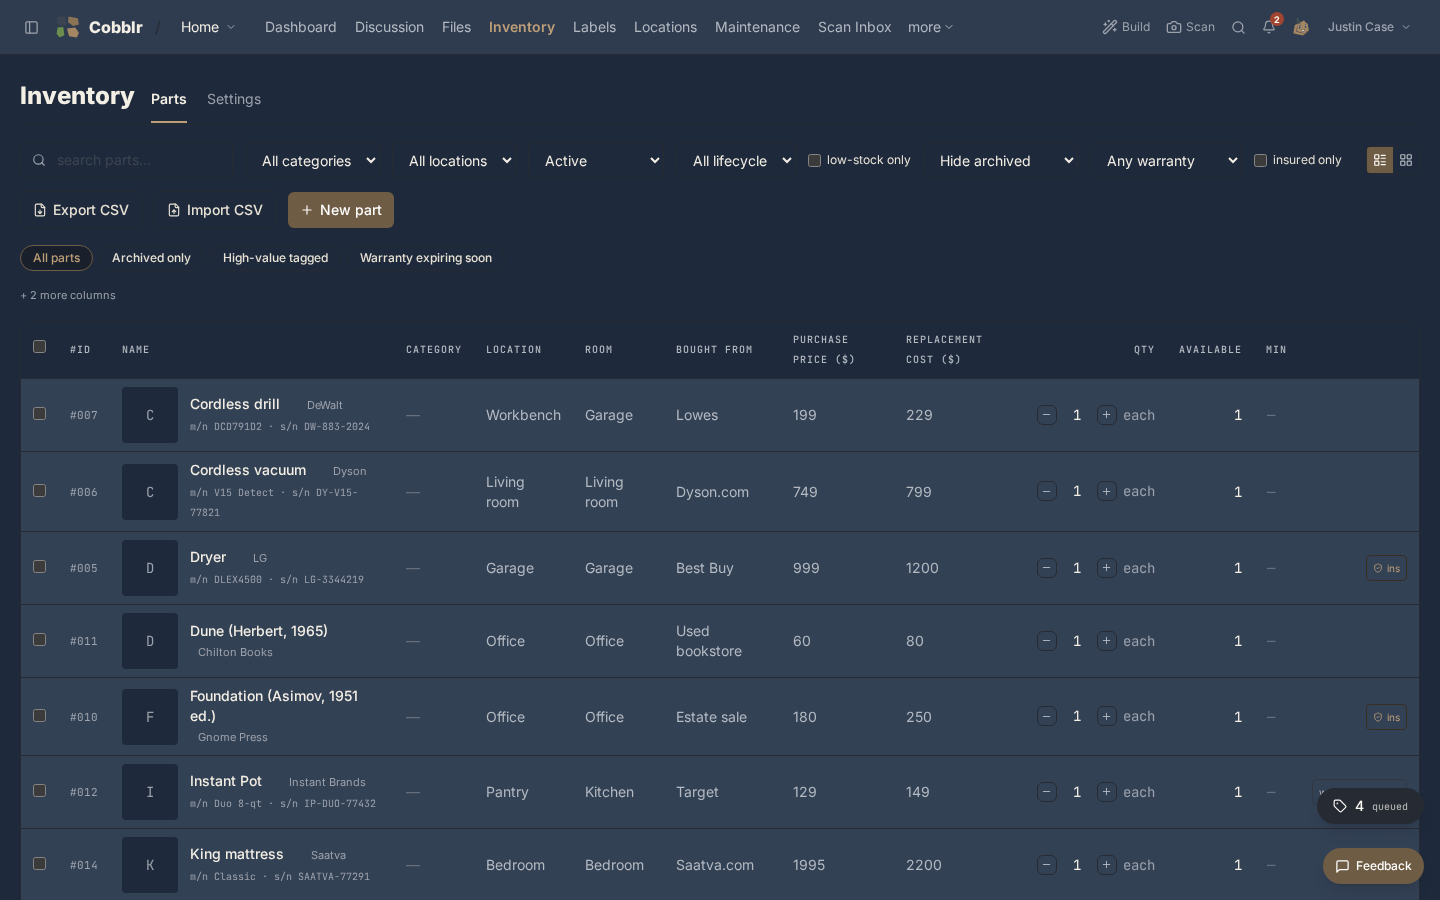Toggle the sidebar panel icon
The width and height of the screenshot is (1440, 900).
click(32, 27)
